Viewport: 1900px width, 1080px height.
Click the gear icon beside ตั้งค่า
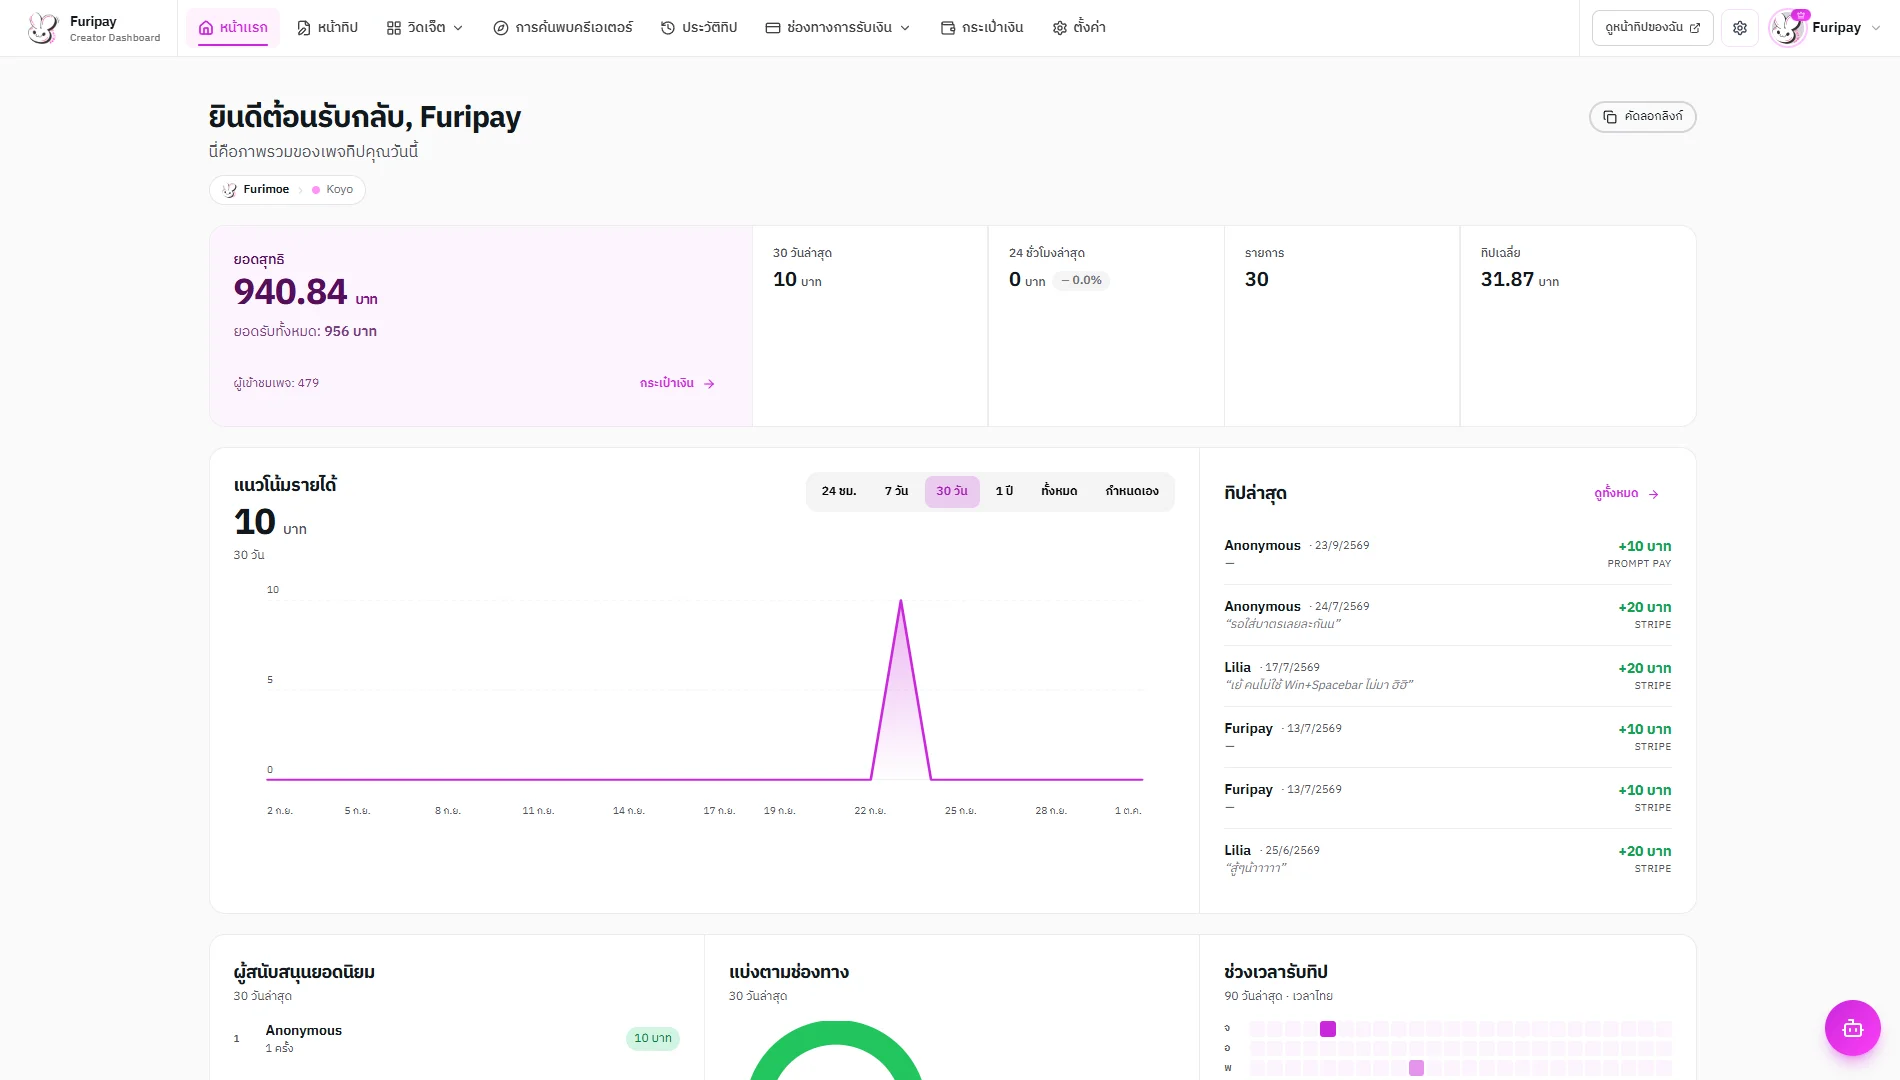(x=1060, y=28)
